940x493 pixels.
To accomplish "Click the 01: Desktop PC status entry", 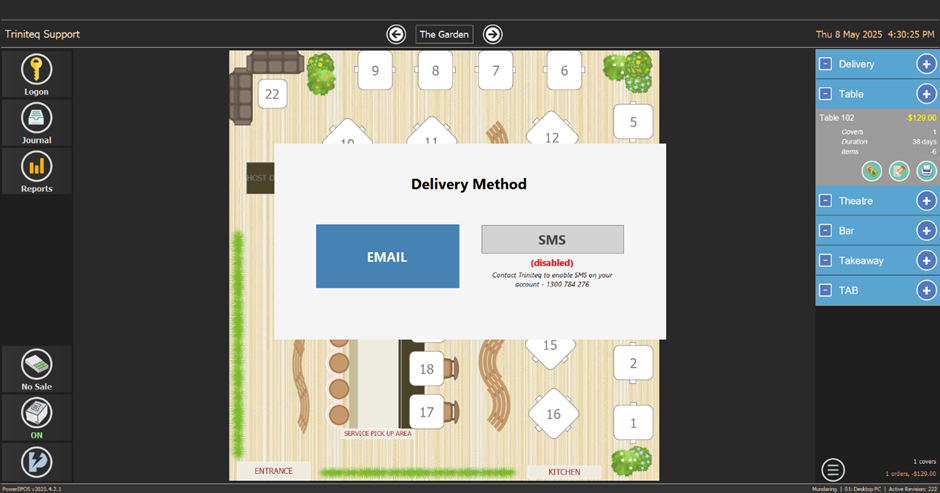I will [863, 489].
